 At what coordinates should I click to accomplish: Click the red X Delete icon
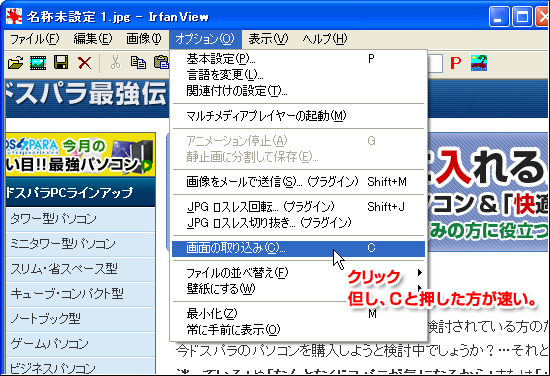(85, 63)
